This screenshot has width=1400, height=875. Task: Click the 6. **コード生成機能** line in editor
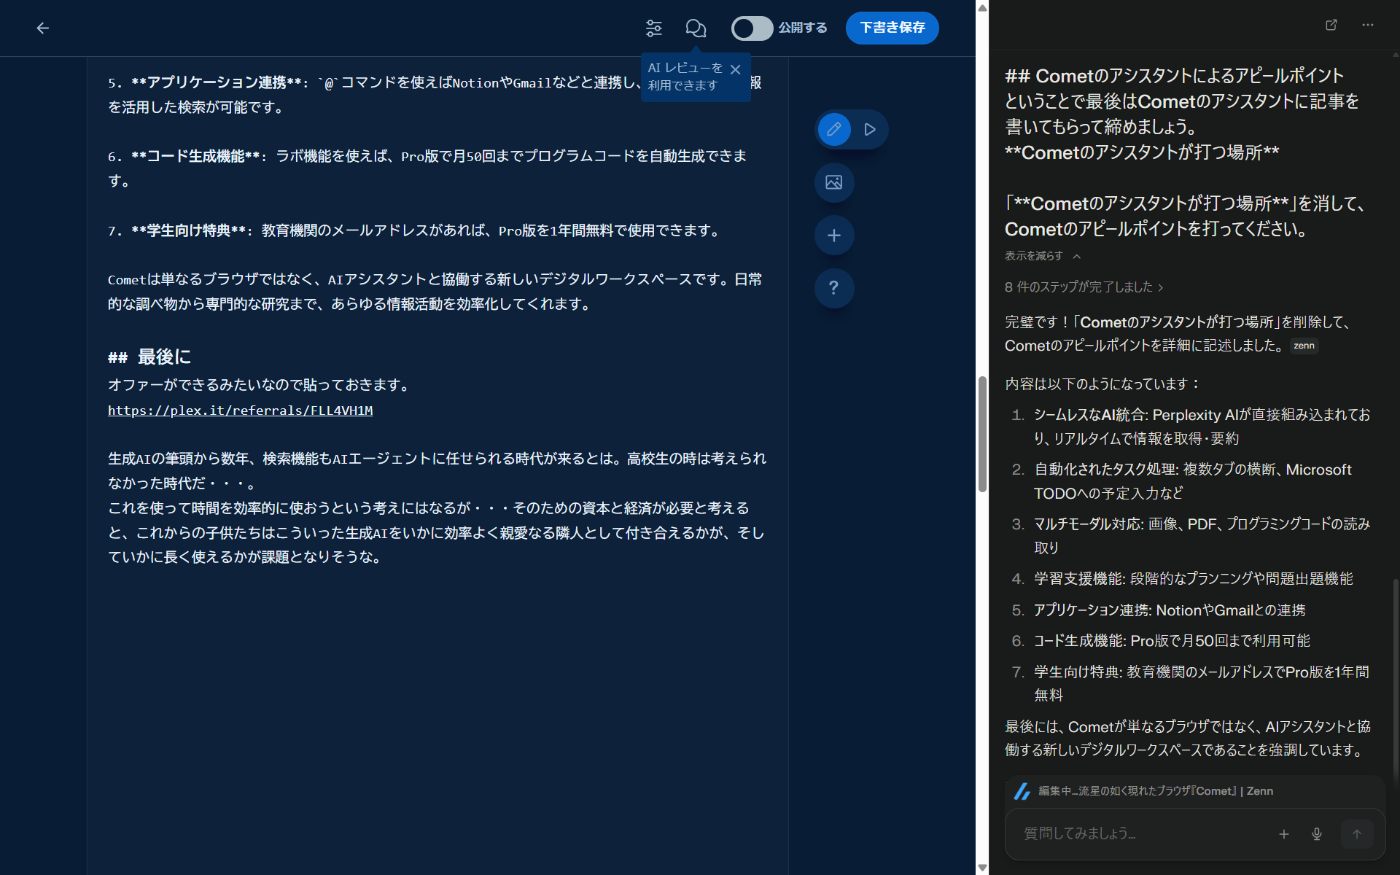[x=428, y=168]
